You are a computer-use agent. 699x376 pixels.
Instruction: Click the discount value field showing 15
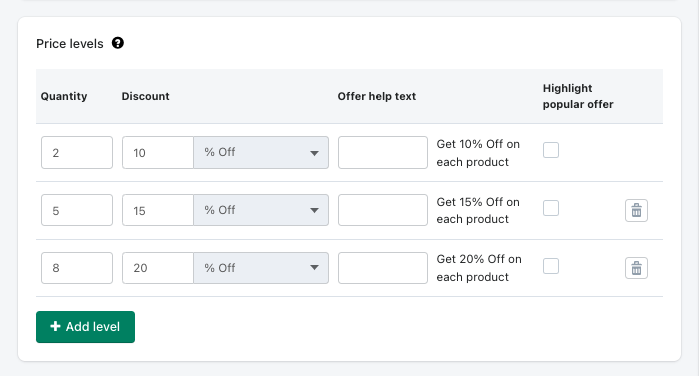pyautogui.click(x=158, y=210)
